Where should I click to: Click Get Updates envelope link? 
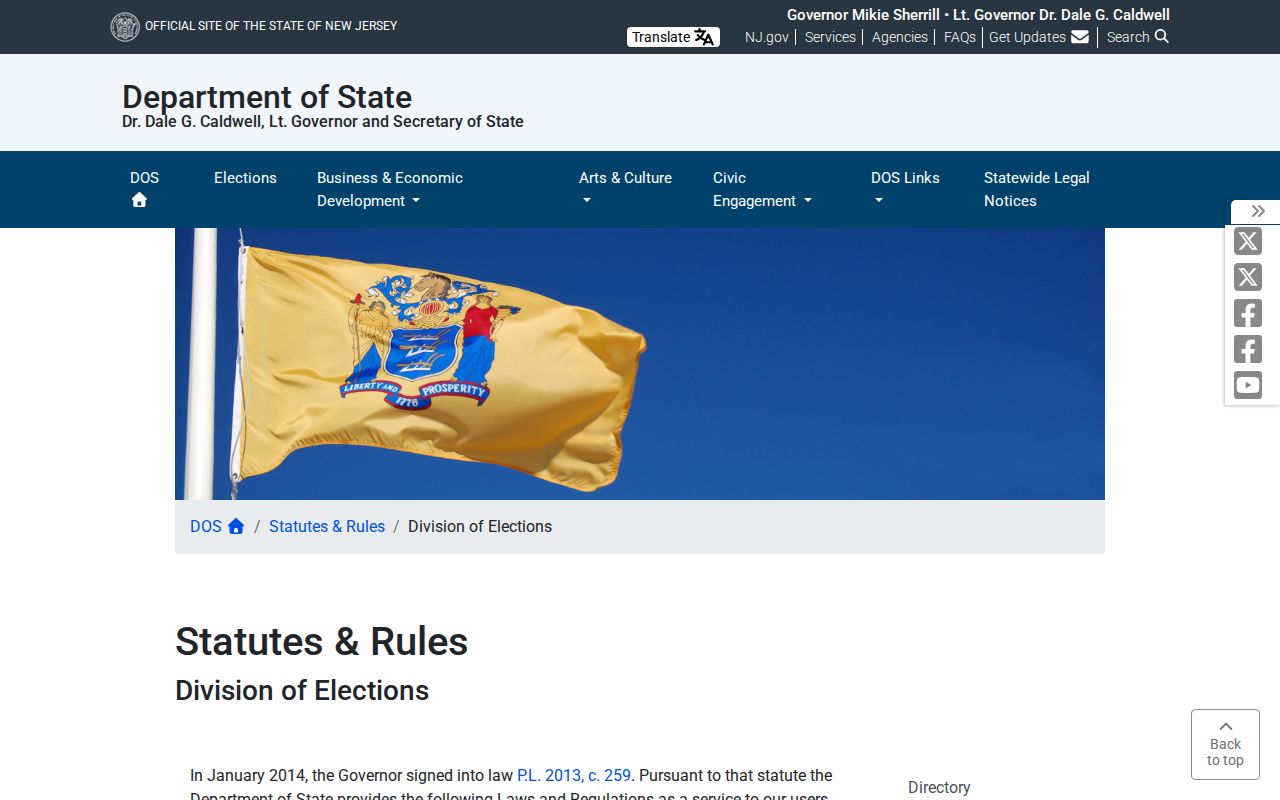(x=1039, y=37)
